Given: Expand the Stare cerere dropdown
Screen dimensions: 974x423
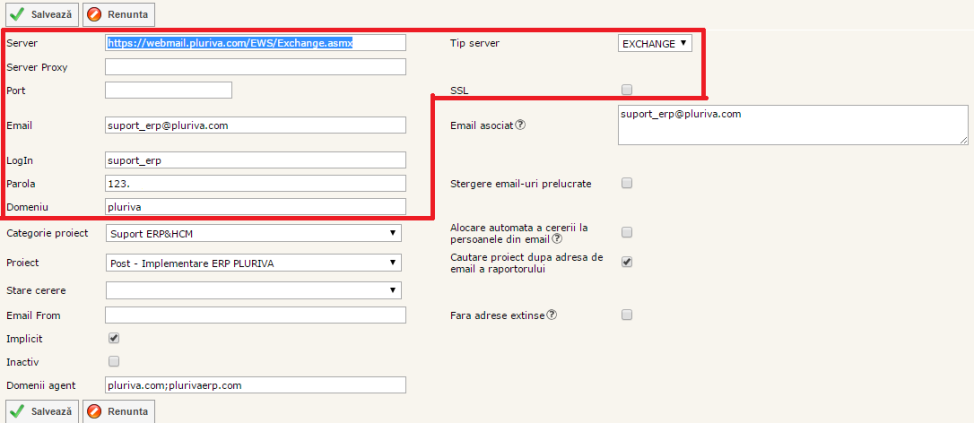Looking at the screenshot, I should [253, 290].
